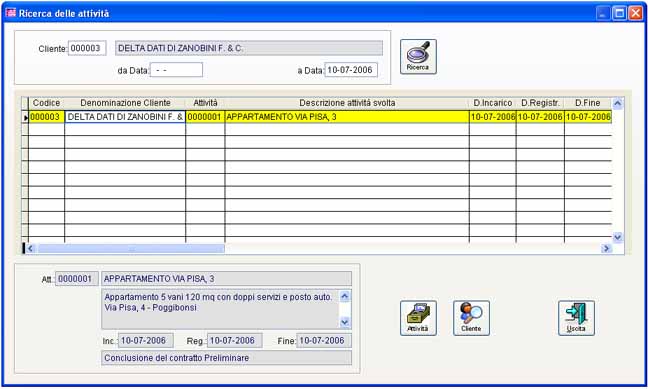Viewport: 648px width, 389px height.
Task: Click the a Data field 10-07-2006
Action: pos(351,70)
